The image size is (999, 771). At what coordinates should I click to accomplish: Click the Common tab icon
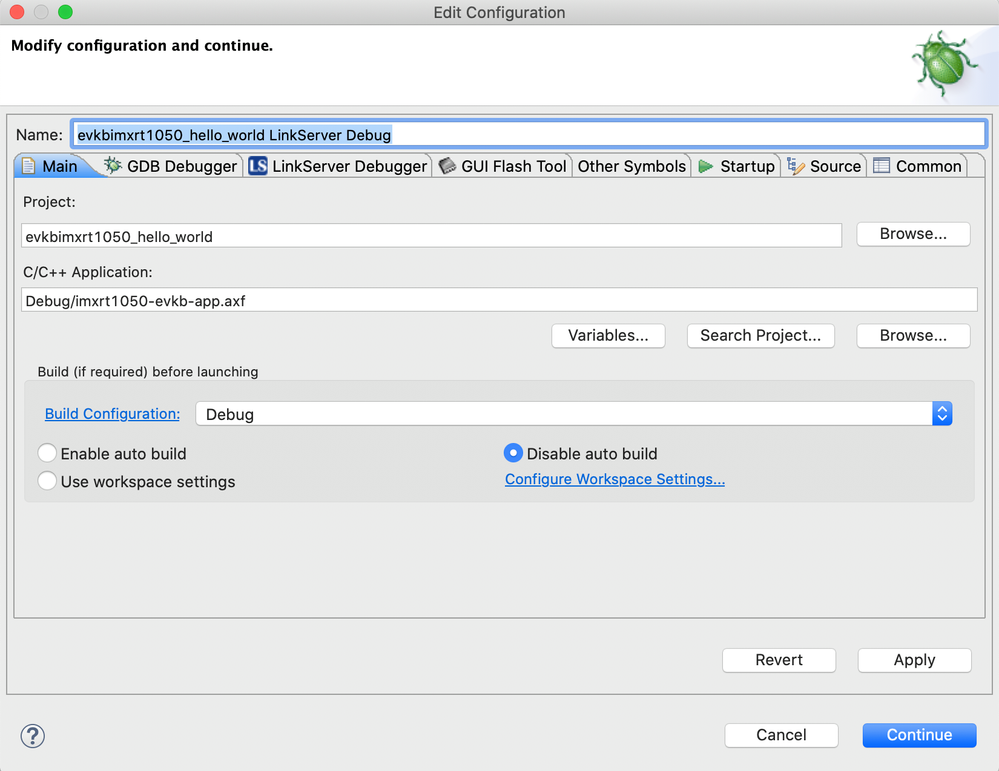coord(881,166)
